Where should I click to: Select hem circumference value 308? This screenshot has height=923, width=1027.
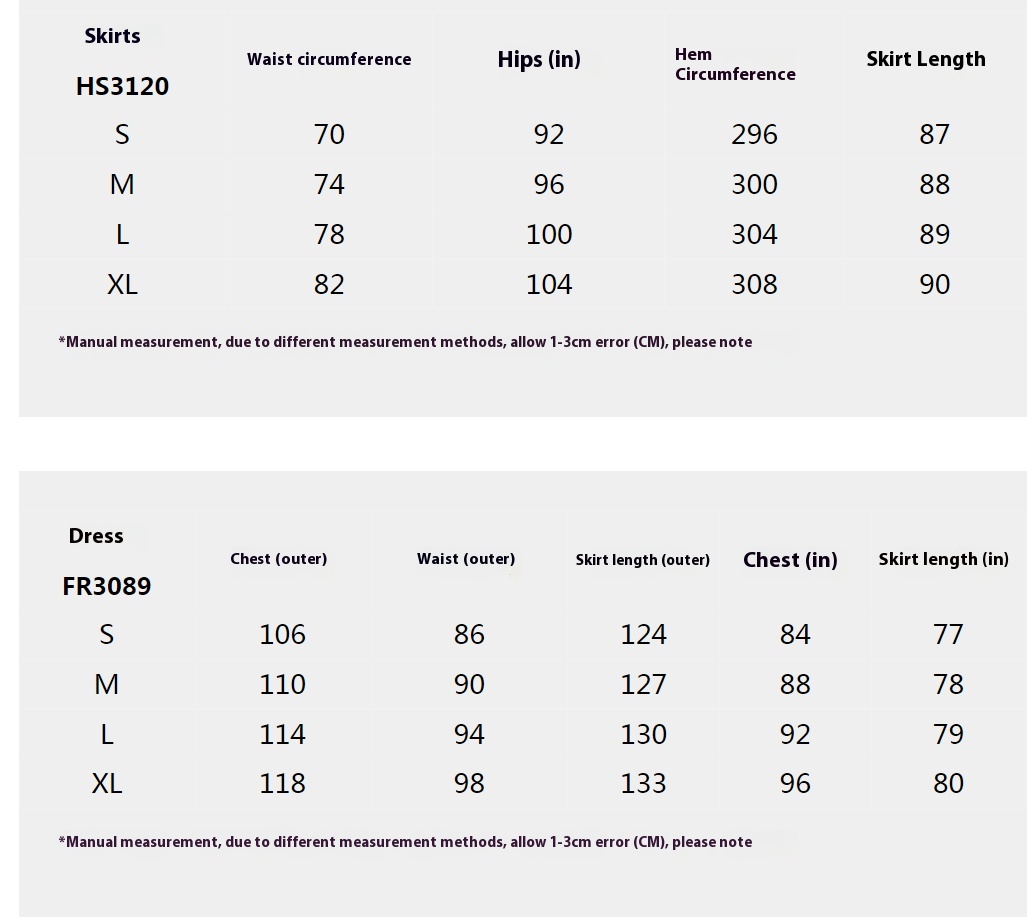click(754, 285)
